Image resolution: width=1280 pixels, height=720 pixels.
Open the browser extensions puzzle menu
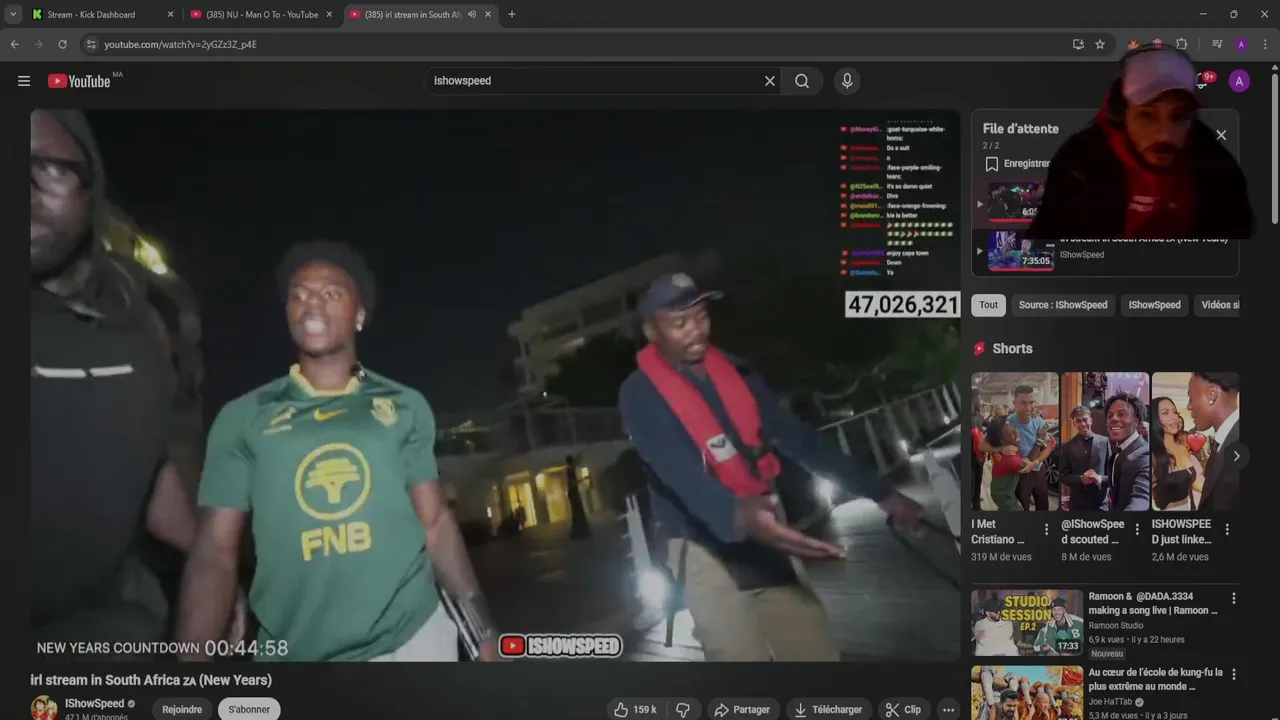(x=1181, y=44)
